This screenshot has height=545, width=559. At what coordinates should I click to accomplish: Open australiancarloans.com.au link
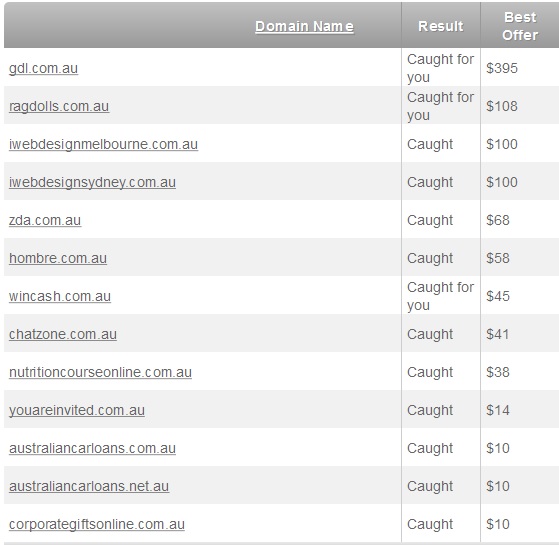(92, 448)
